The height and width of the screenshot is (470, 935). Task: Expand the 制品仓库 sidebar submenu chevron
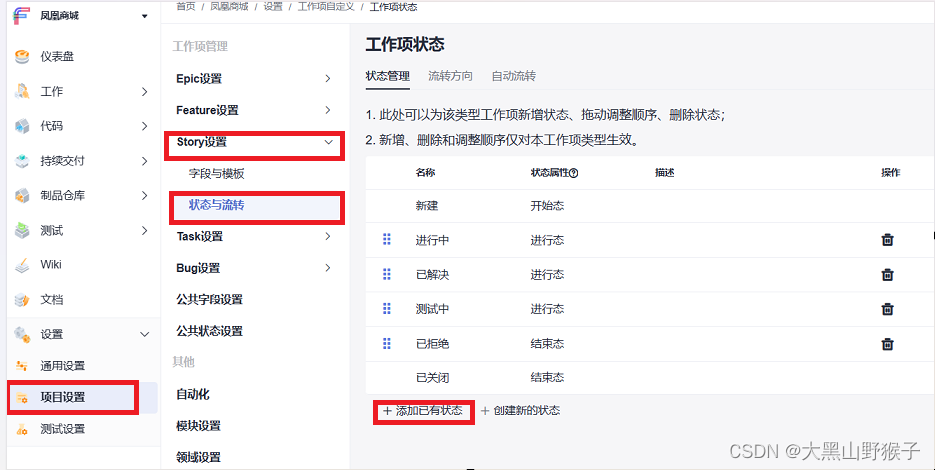(144, 195)
